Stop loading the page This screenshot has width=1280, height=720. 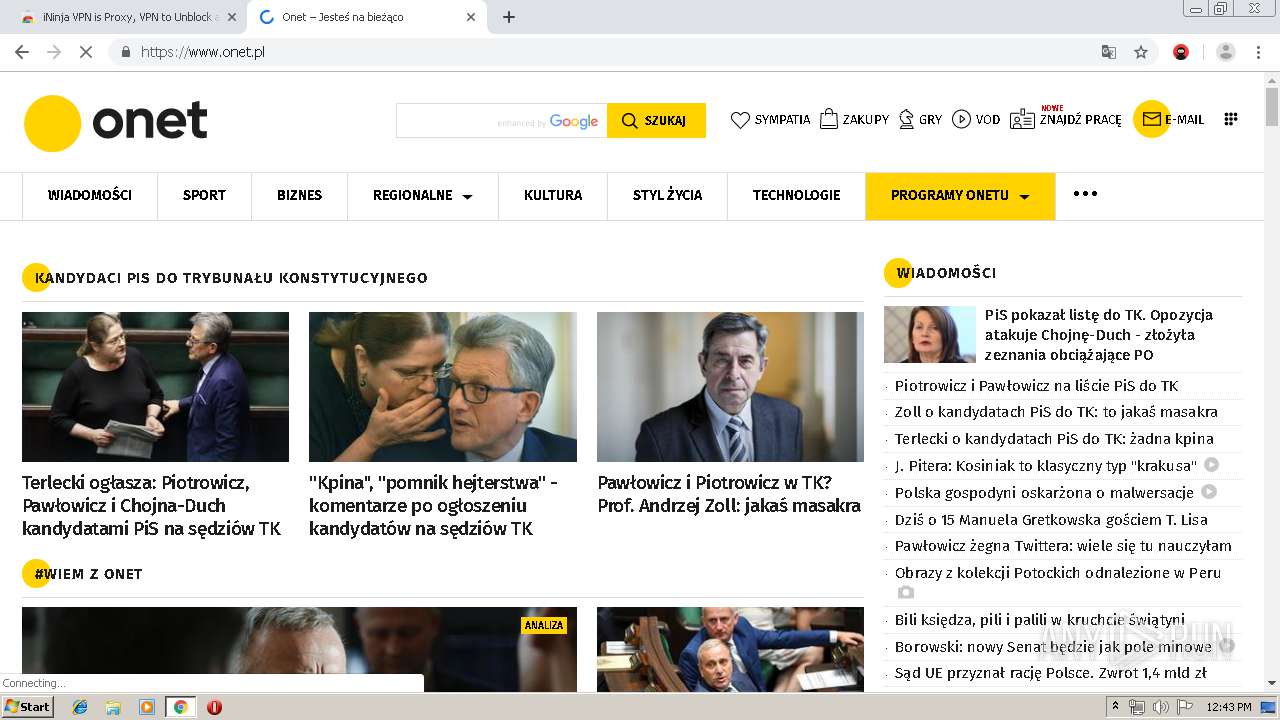pos(86,52)
